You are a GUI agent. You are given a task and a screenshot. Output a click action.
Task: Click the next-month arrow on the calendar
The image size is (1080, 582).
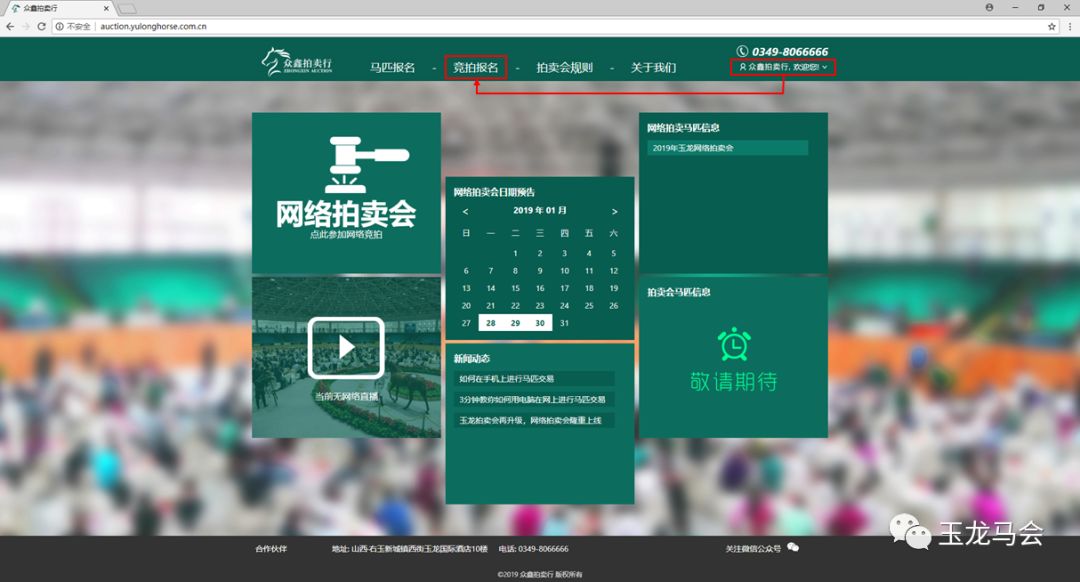tap(615, 212)
